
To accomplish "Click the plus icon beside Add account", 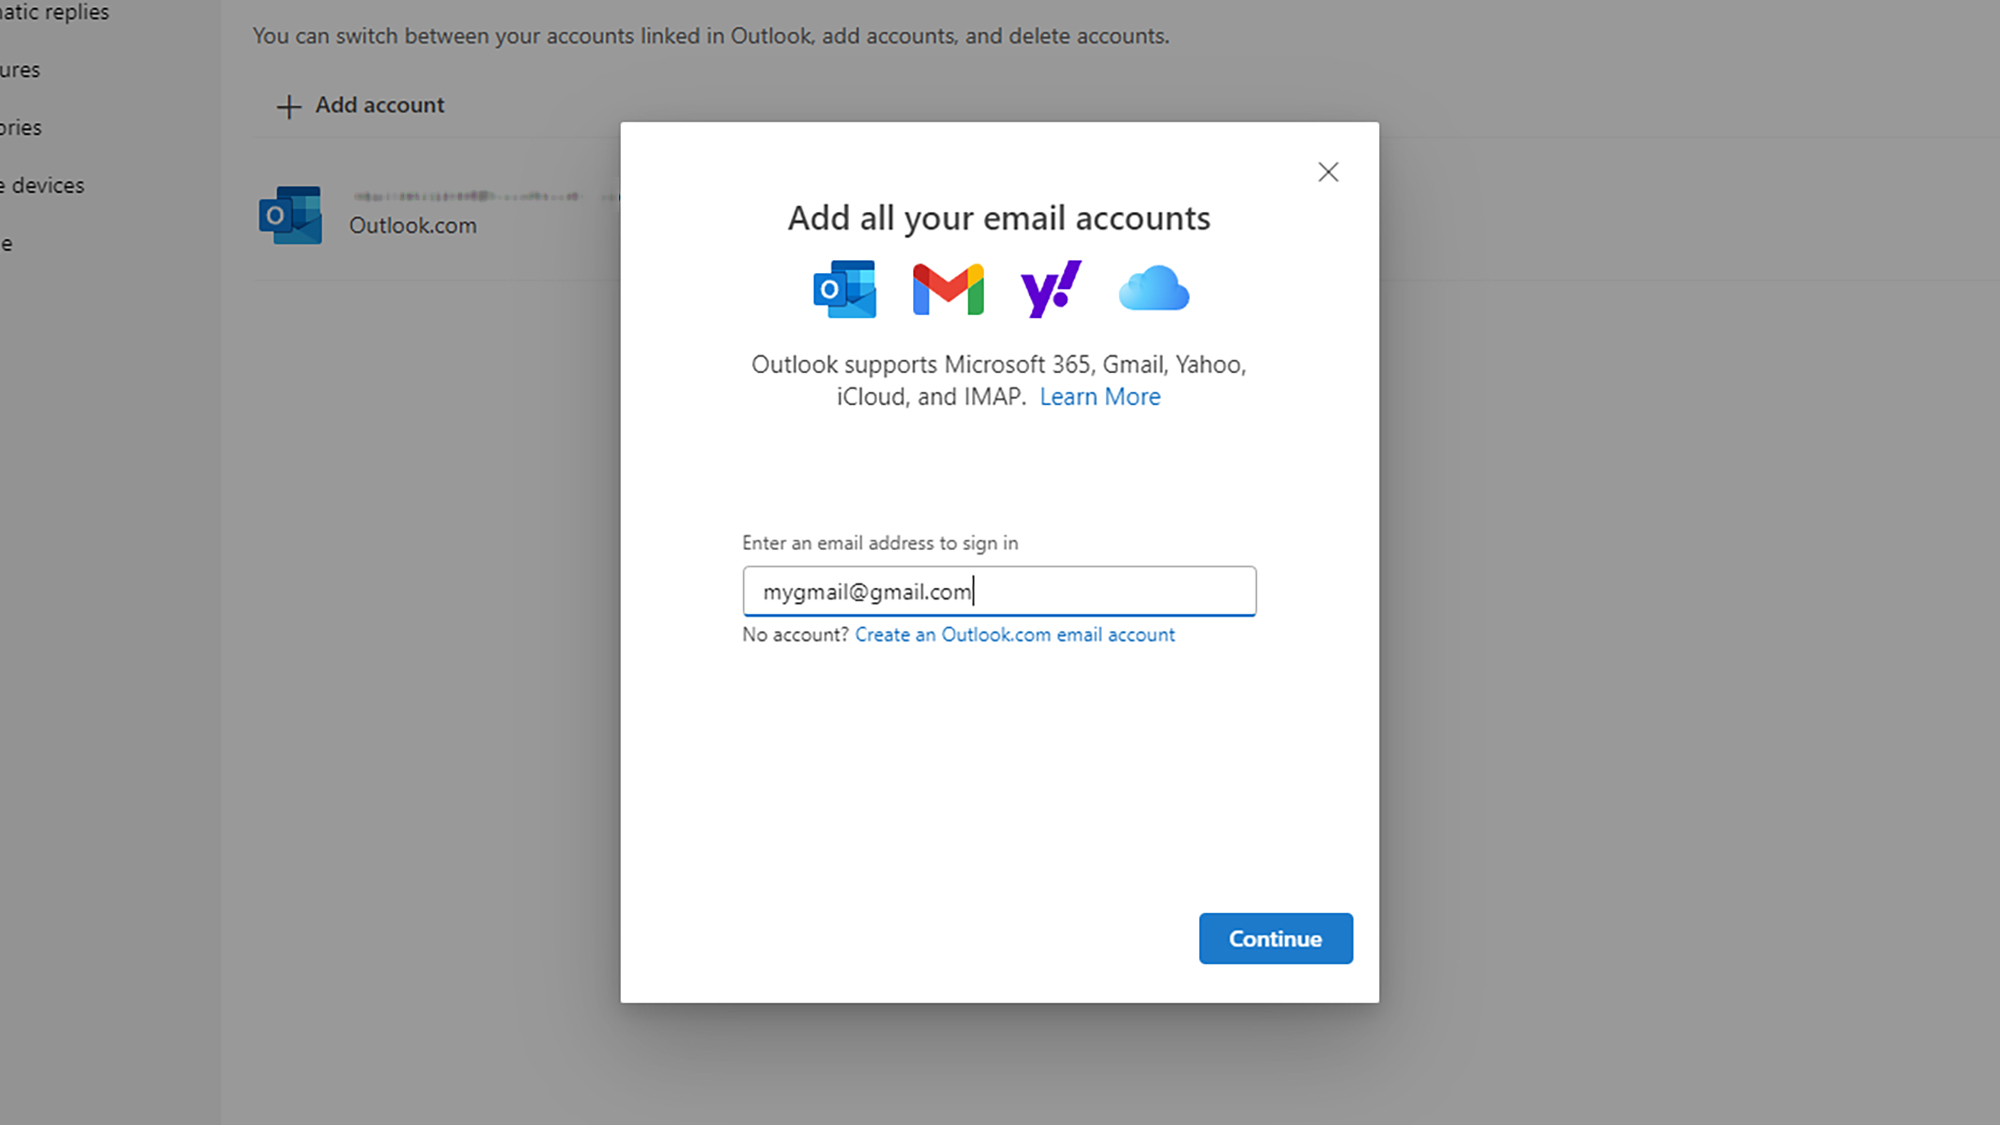I will (288, 106).
